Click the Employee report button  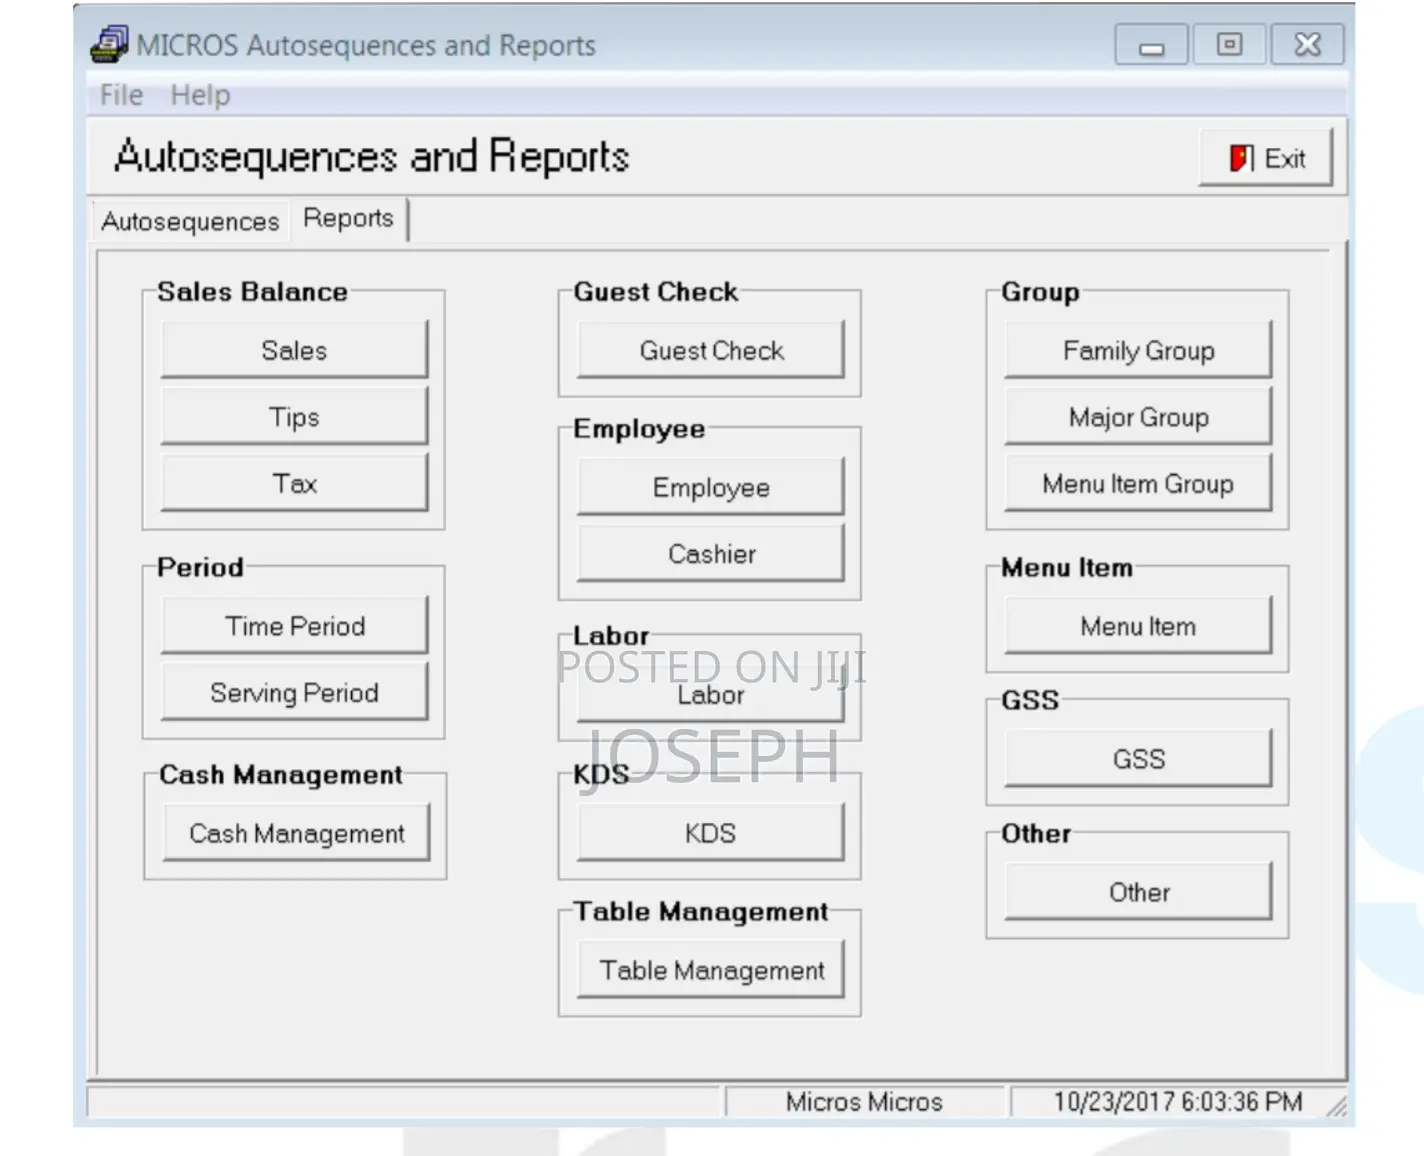click(711, 487)
